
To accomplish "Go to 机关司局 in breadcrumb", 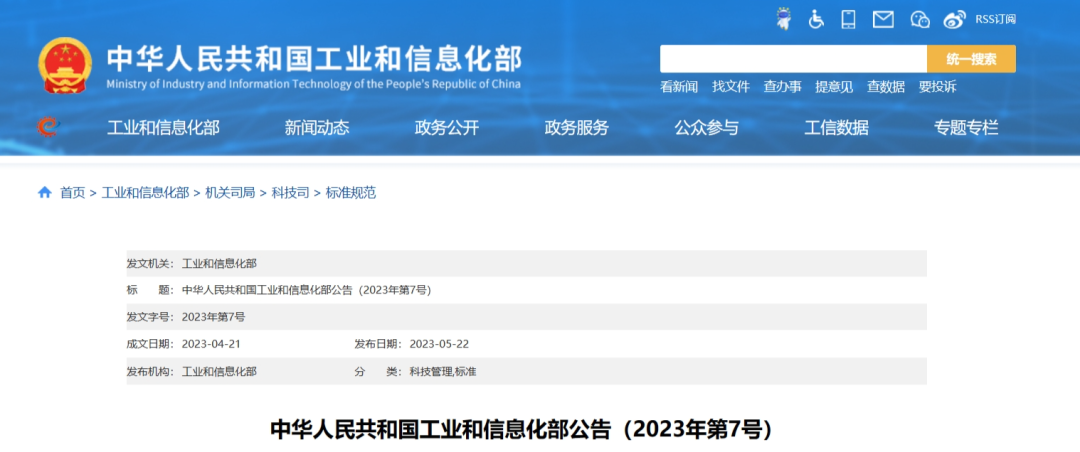I will click(230, 193).
